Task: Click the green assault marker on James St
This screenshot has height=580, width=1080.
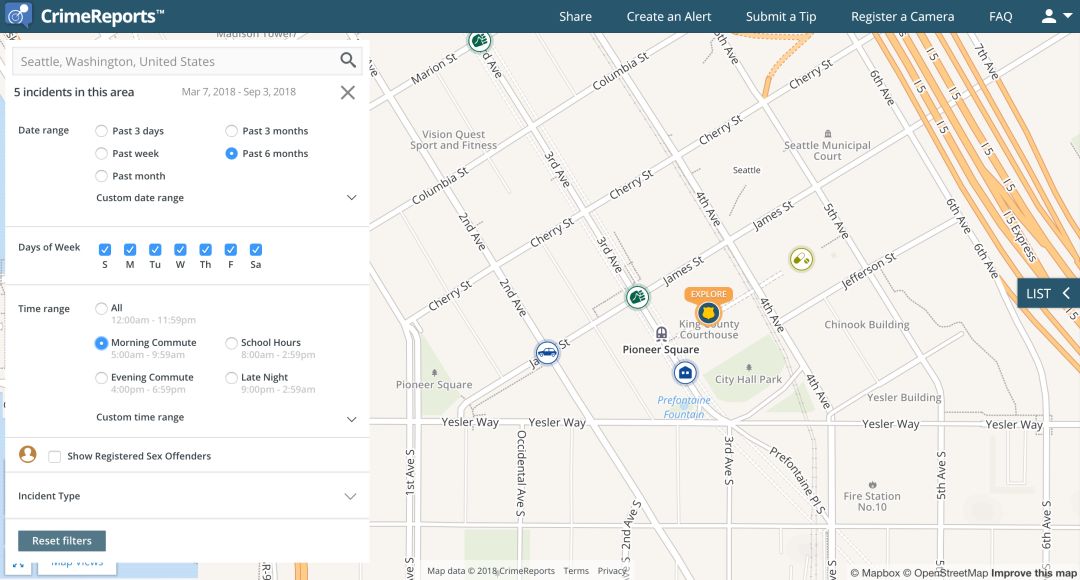Action: [637, 298]
